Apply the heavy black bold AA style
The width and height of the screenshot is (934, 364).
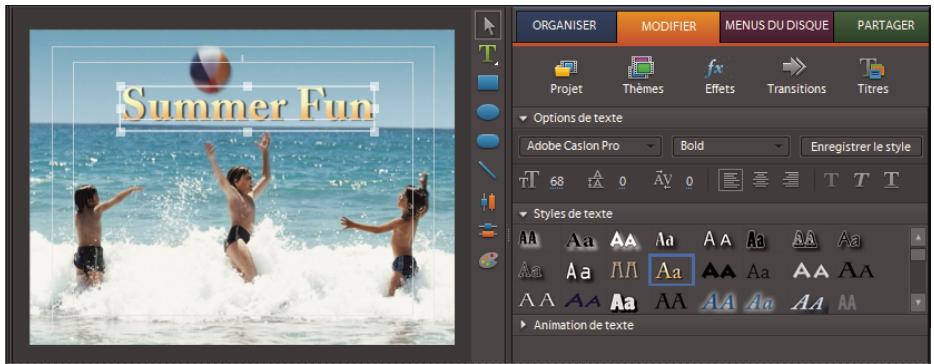tap(718, 272)
